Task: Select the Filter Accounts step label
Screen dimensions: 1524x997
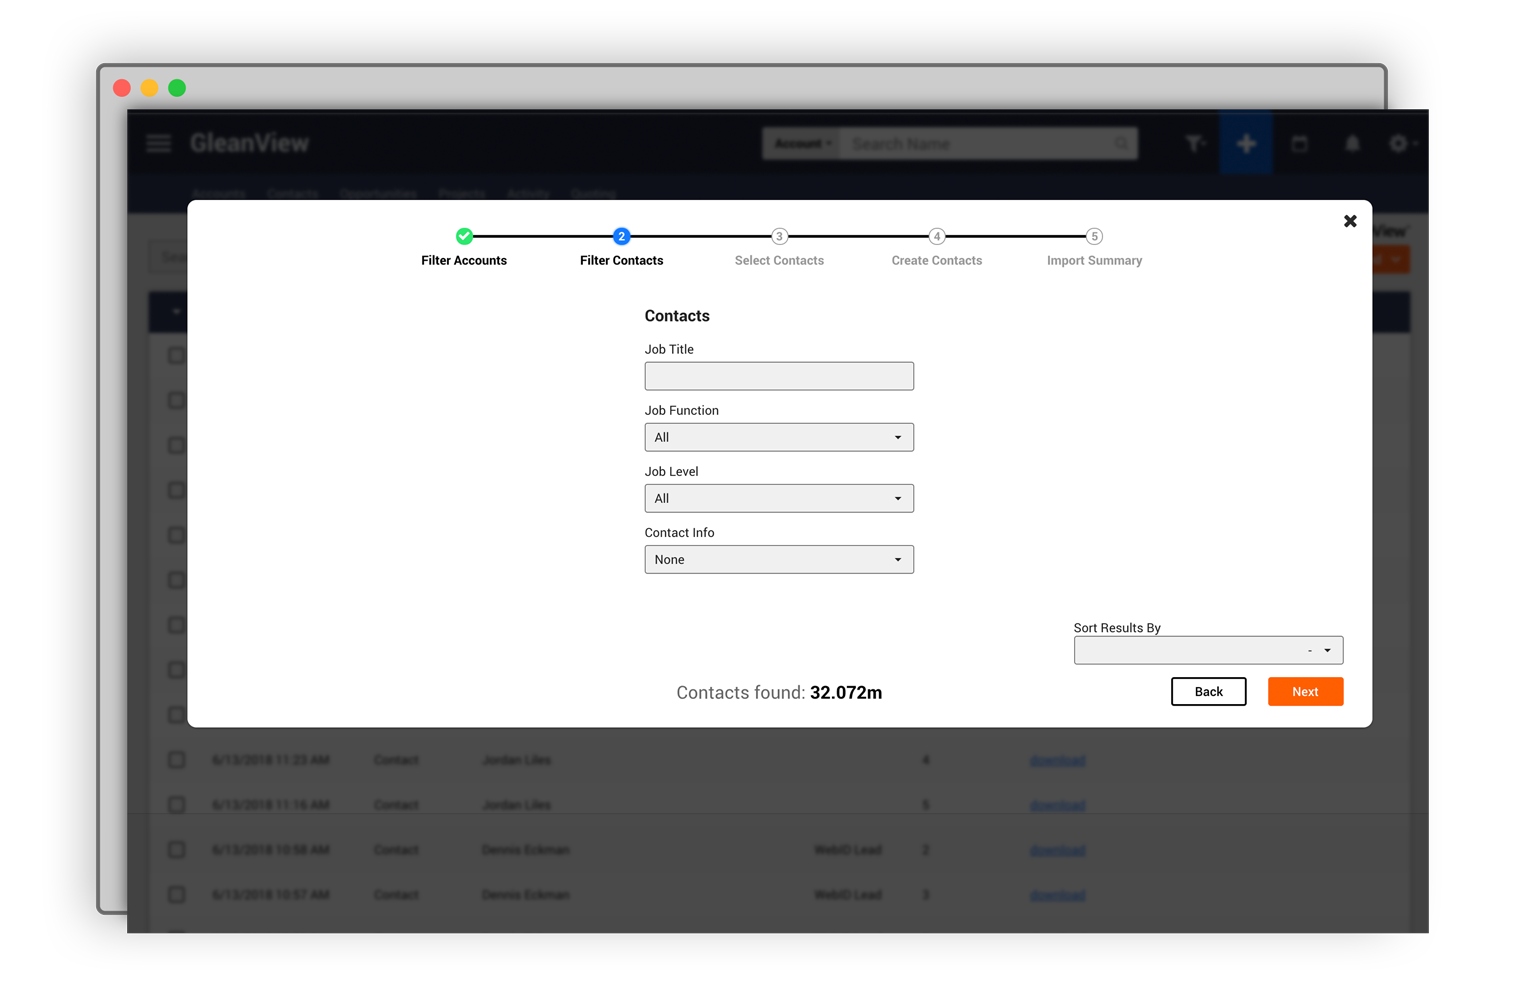Action: [464, 260]
